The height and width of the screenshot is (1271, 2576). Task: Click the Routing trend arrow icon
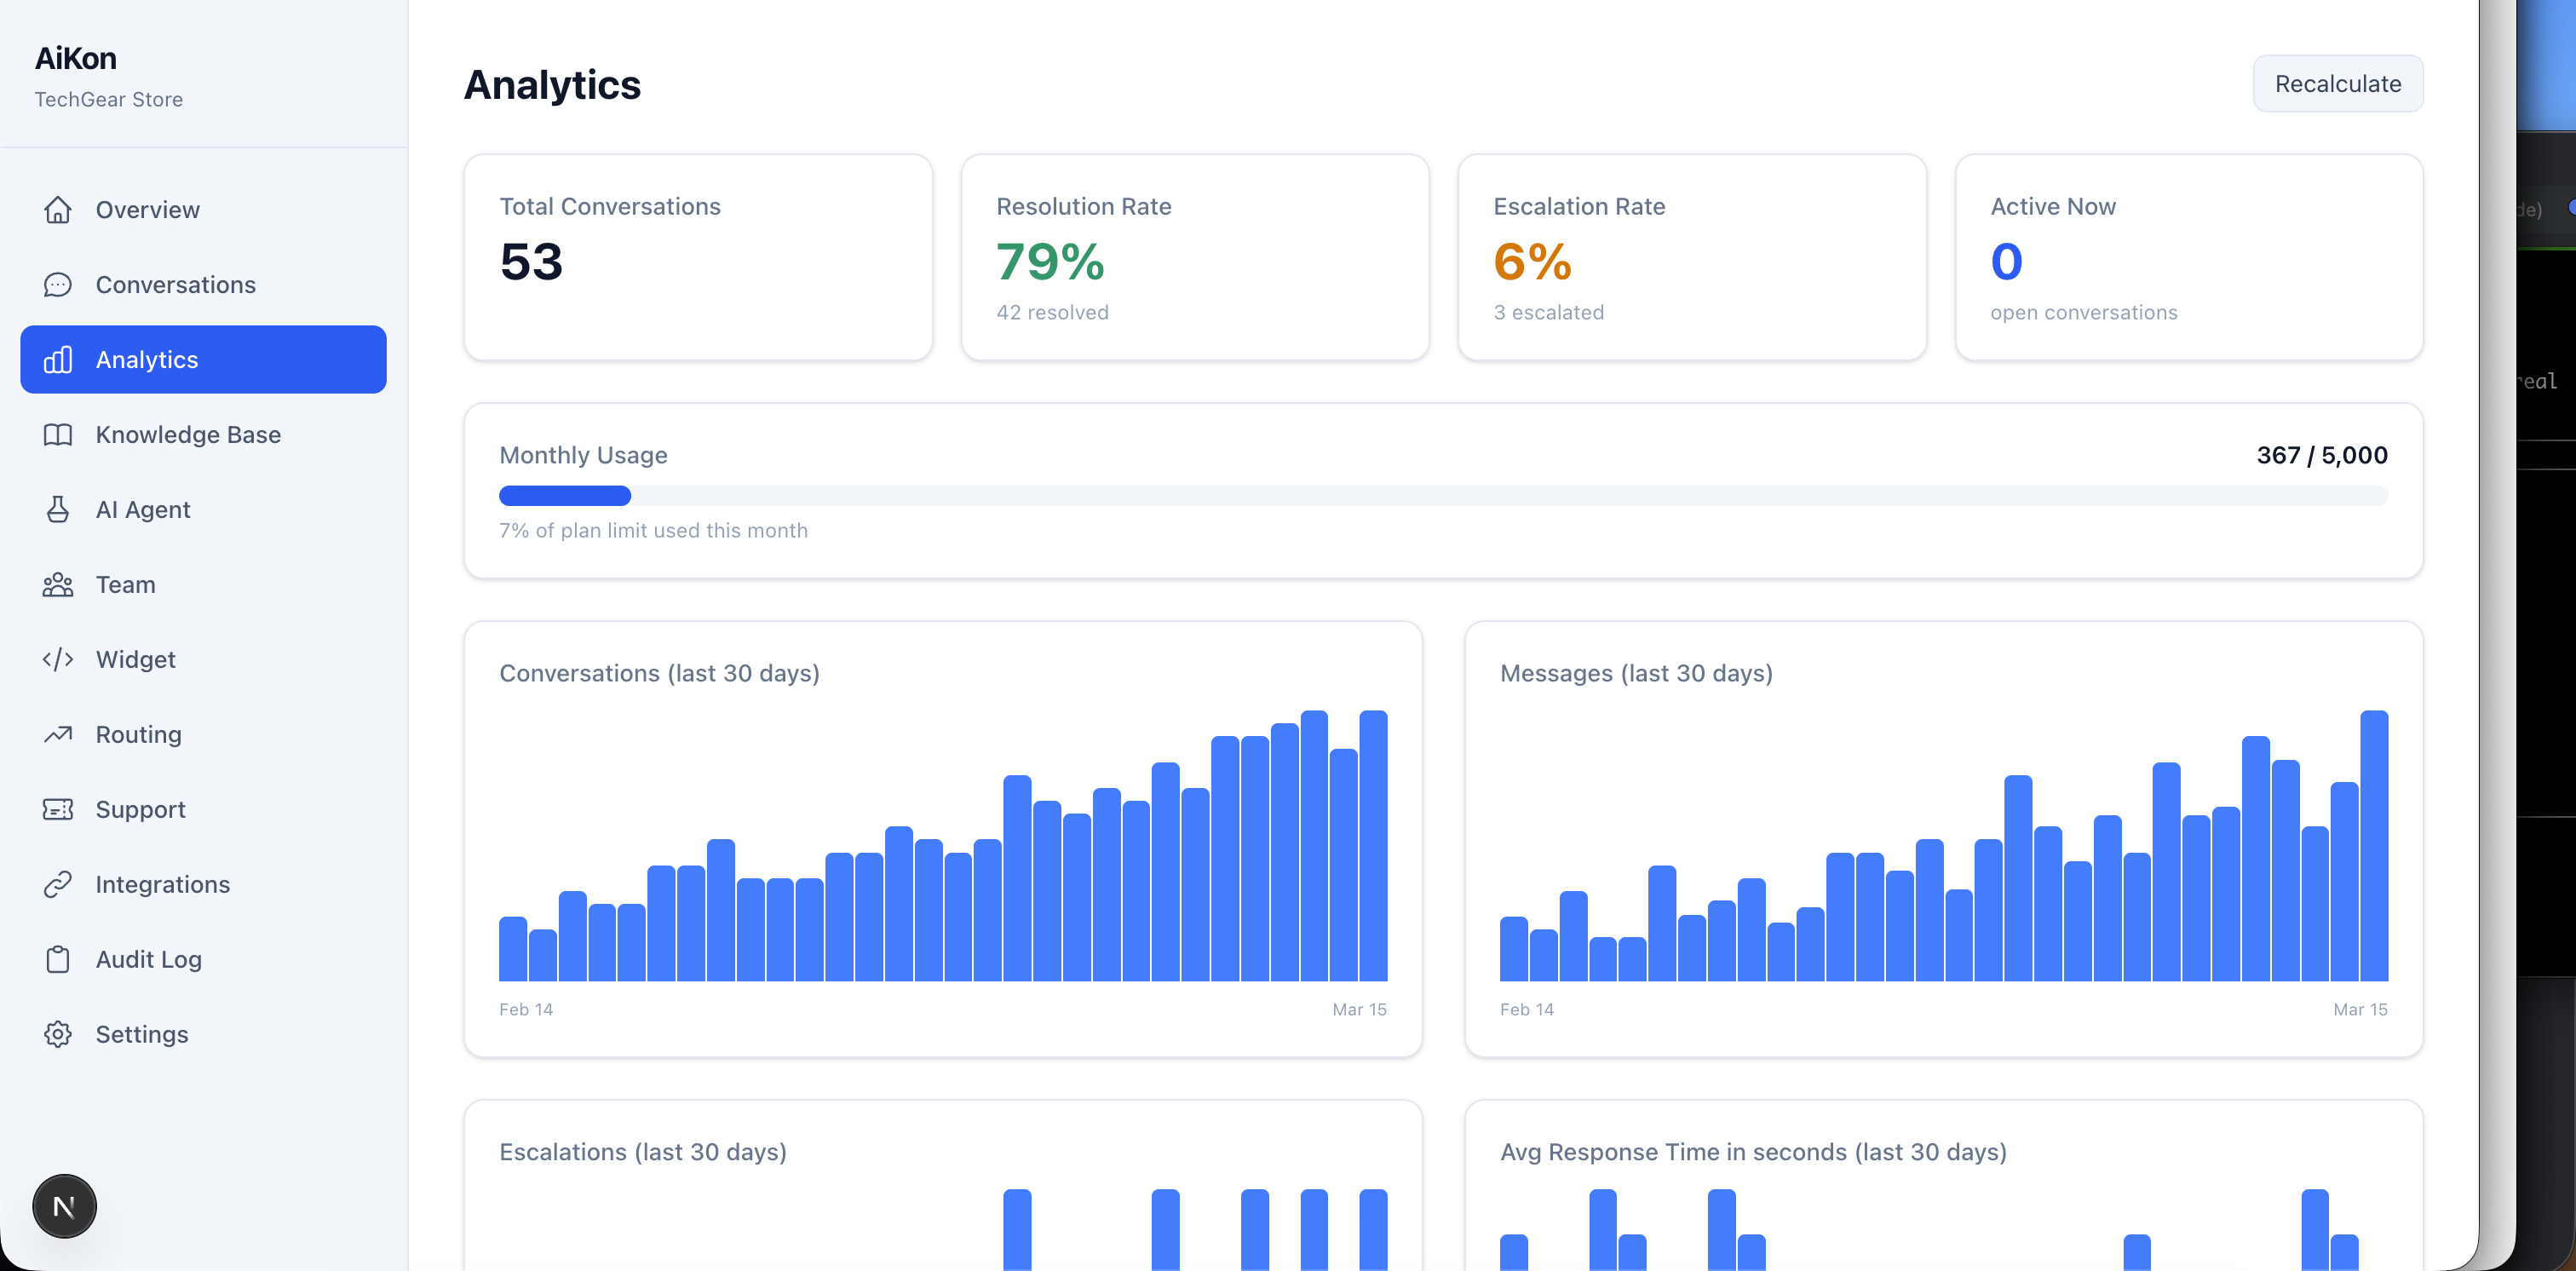tap(58, 734)
